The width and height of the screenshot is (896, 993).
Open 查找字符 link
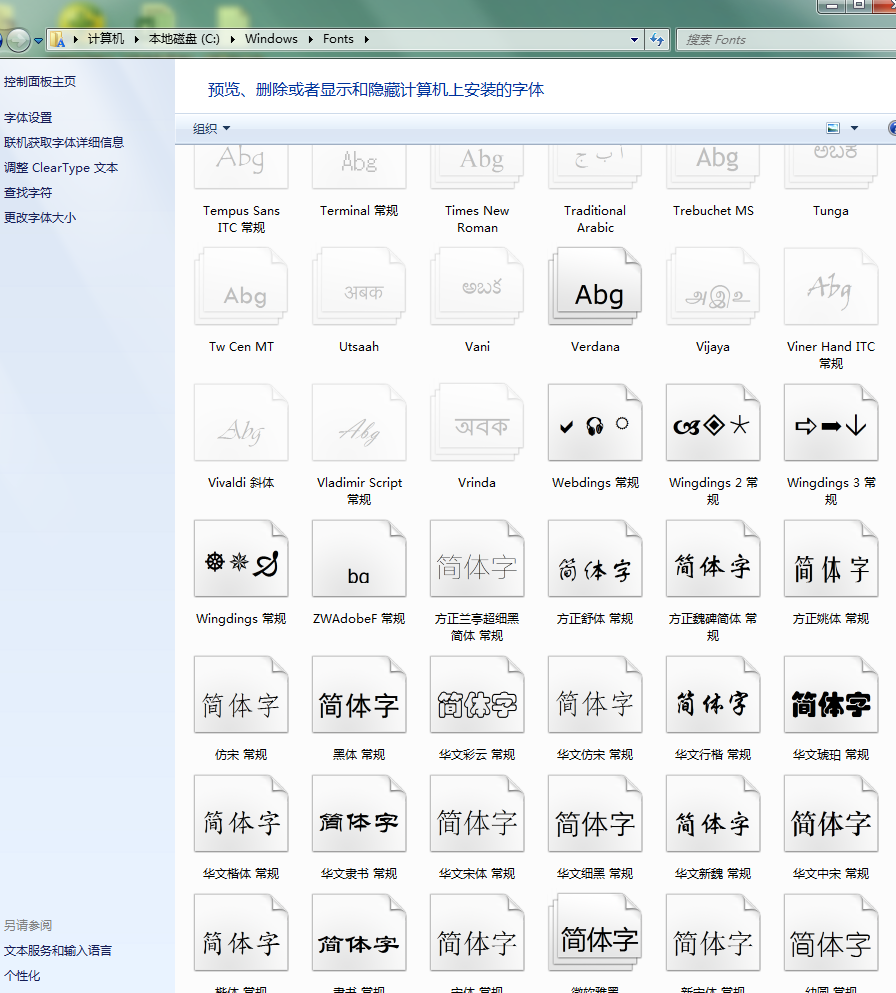pyautogui.click(x=28, y=193)
